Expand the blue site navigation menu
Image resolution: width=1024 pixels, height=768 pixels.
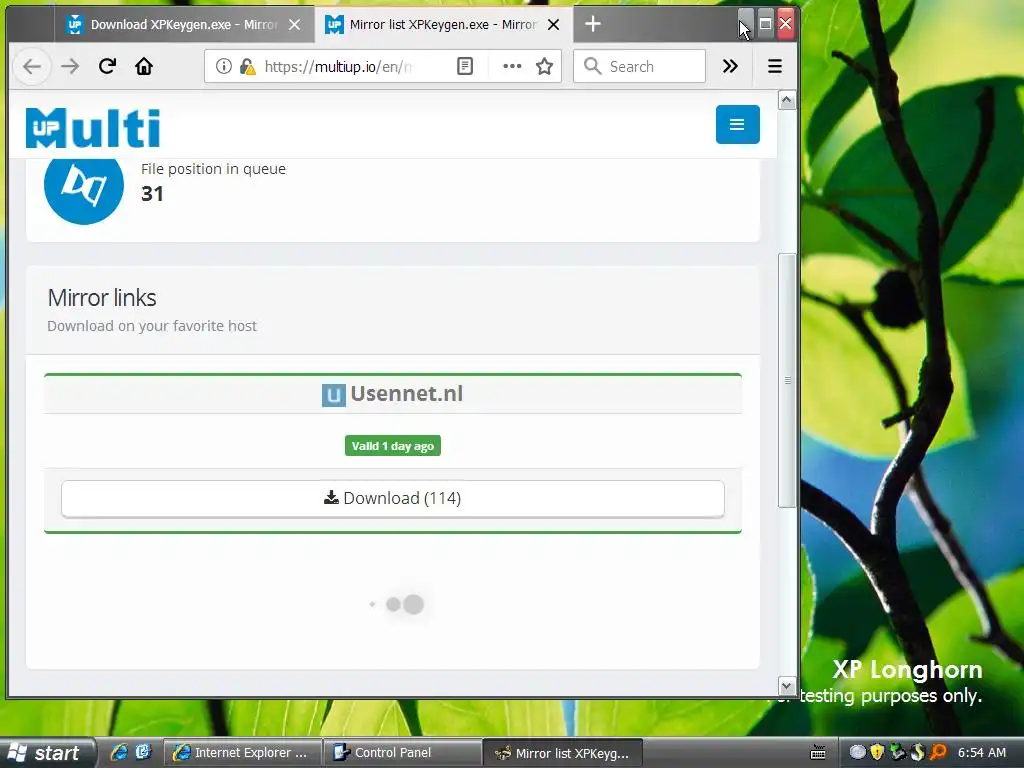point(737,125)
